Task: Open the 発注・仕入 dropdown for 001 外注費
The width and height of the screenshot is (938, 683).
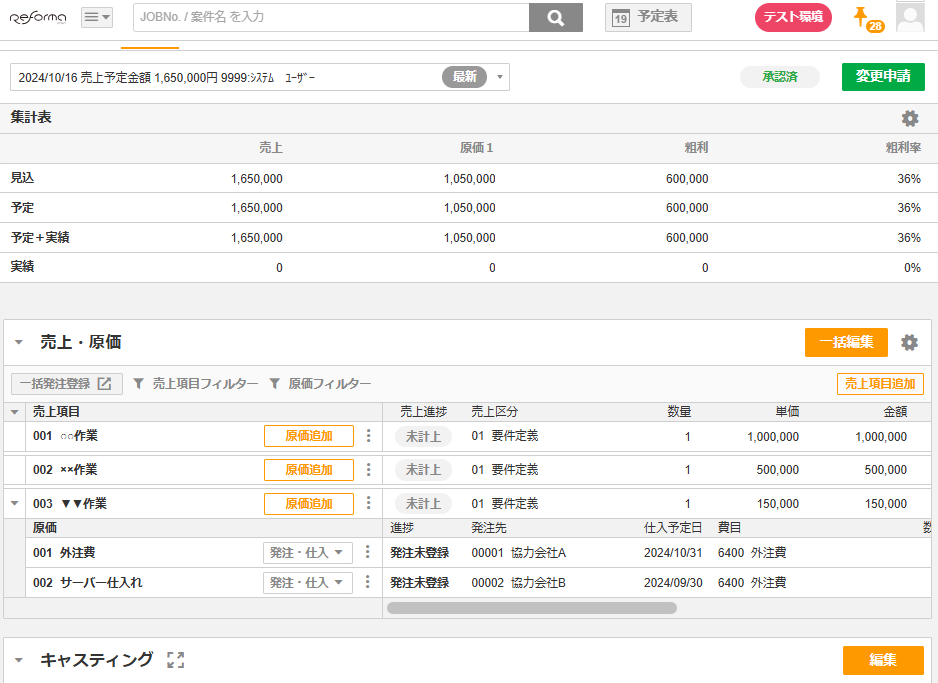Action: (307, 553)
